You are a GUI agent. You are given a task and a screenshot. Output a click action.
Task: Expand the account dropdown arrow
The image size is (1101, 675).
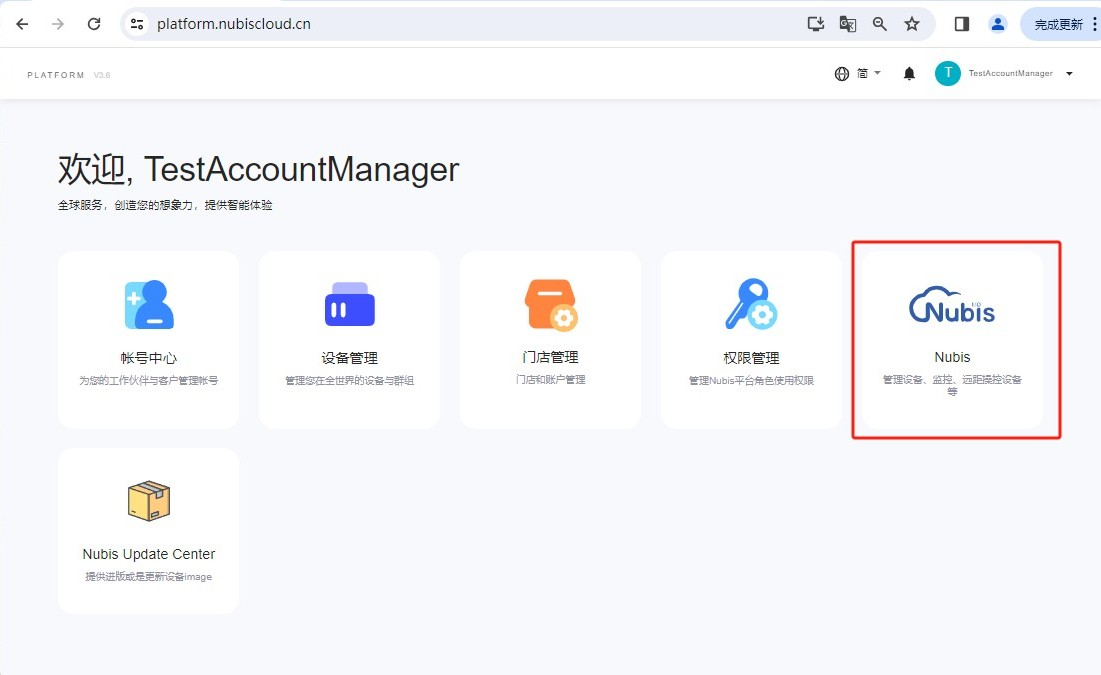[1069, 73]
